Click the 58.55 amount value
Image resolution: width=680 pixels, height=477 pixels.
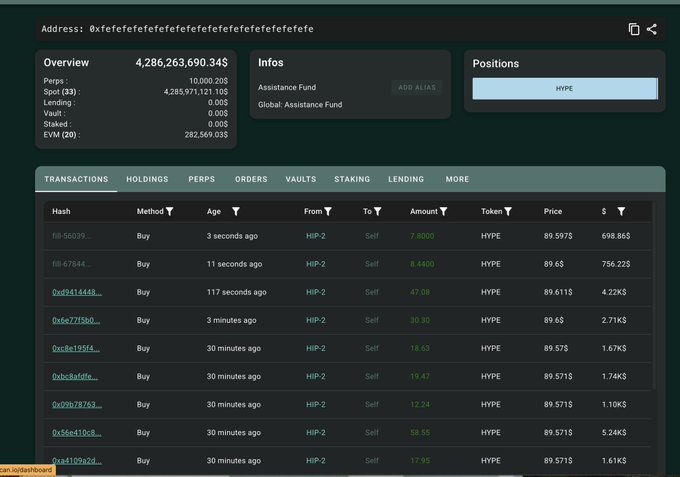pyautogui.click(x=420, y=433)
